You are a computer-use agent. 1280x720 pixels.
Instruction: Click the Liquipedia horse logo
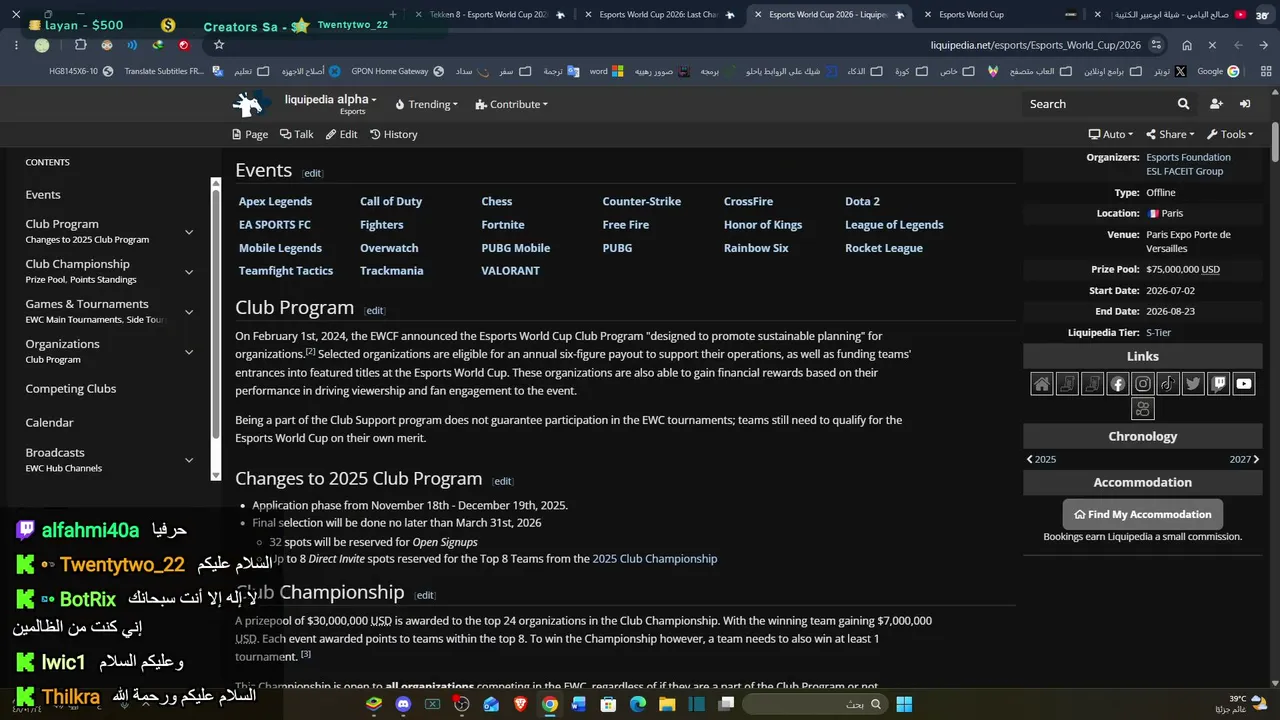tap(250, 104)
